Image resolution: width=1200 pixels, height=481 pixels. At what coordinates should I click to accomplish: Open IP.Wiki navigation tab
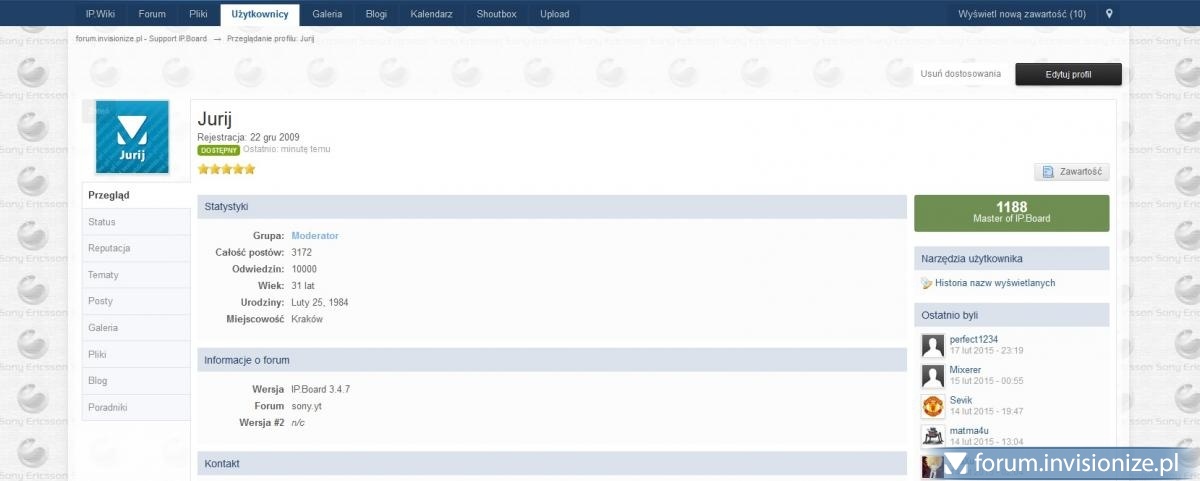click(101, 14)
